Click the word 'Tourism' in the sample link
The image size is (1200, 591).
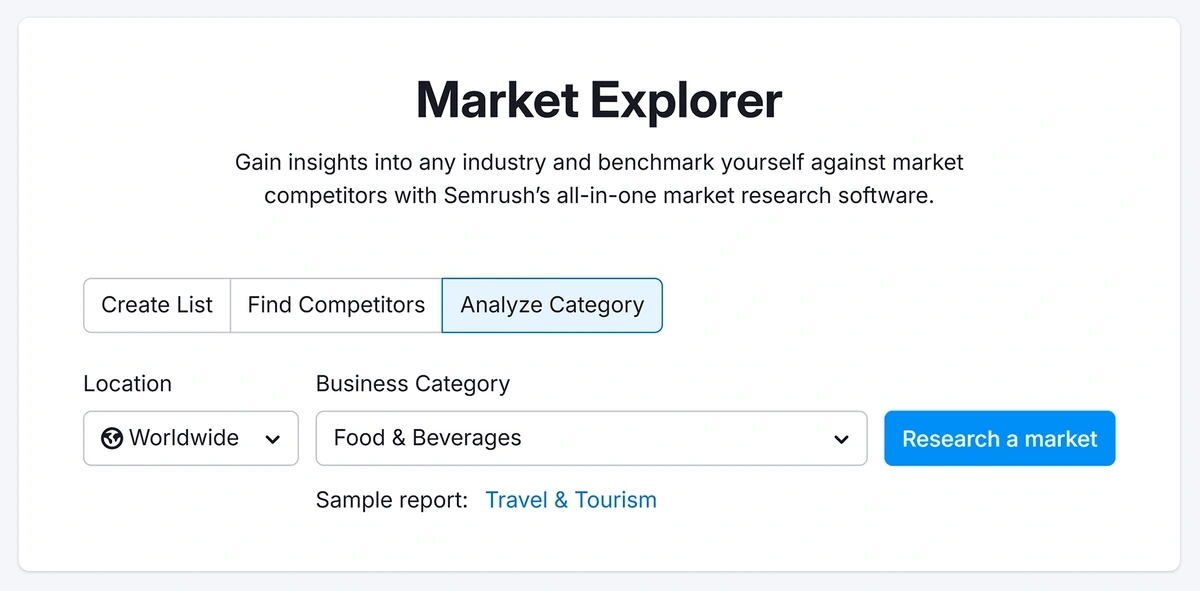(615, 500)
